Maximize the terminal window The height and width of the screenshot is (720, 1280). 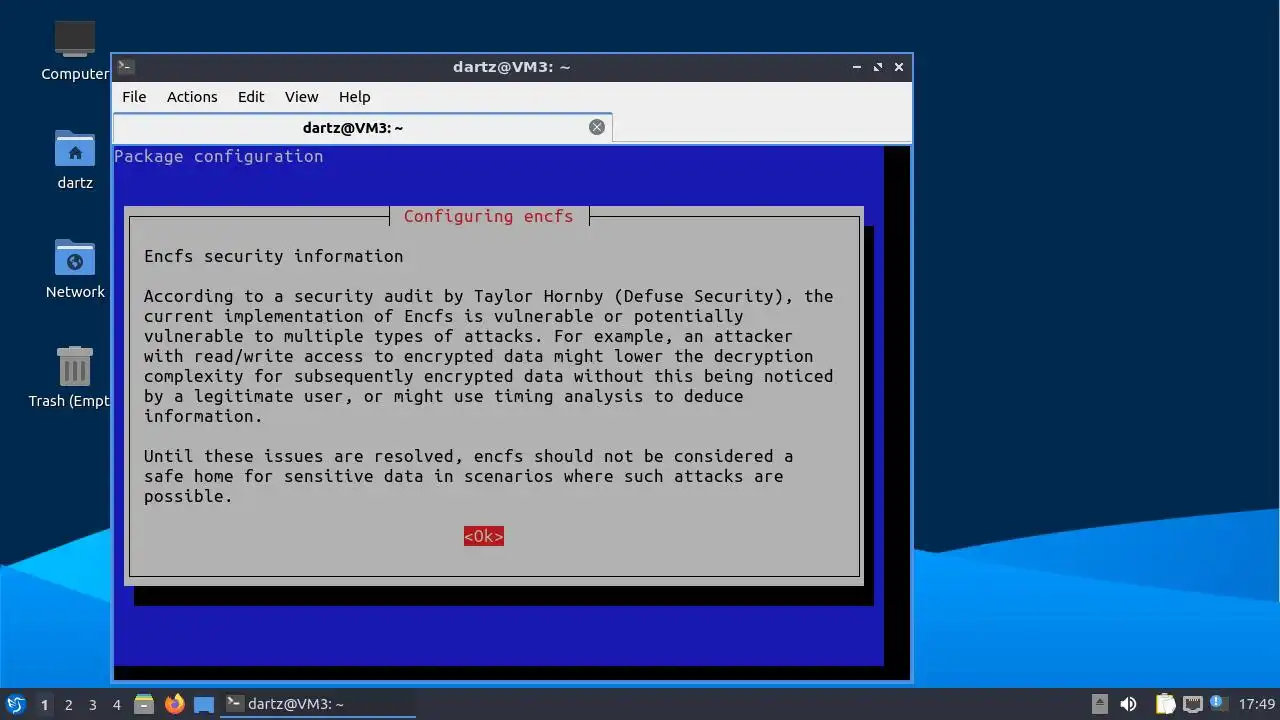(x=878, y=67)
